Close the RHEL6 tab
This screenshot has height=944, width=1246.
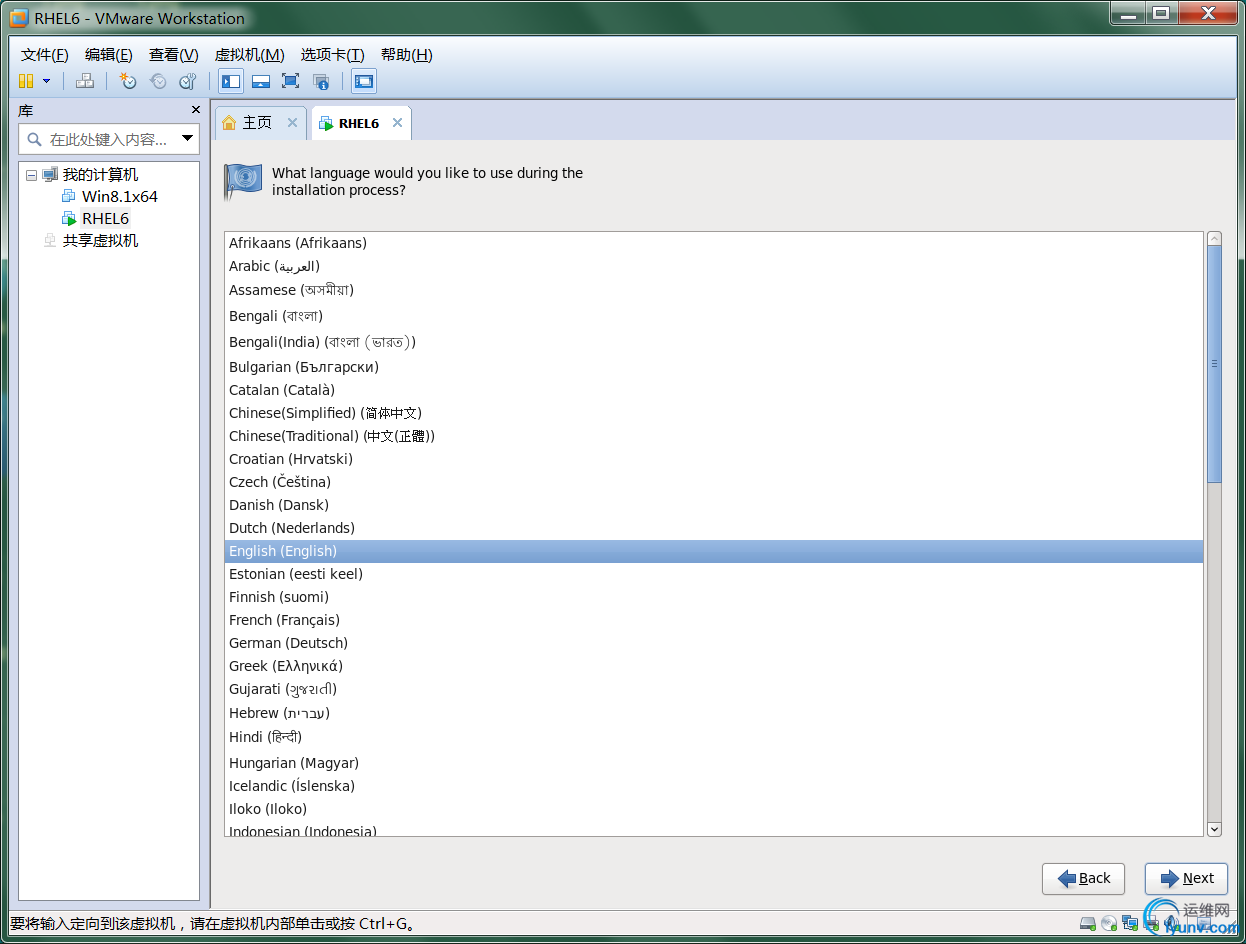(397, 123)
